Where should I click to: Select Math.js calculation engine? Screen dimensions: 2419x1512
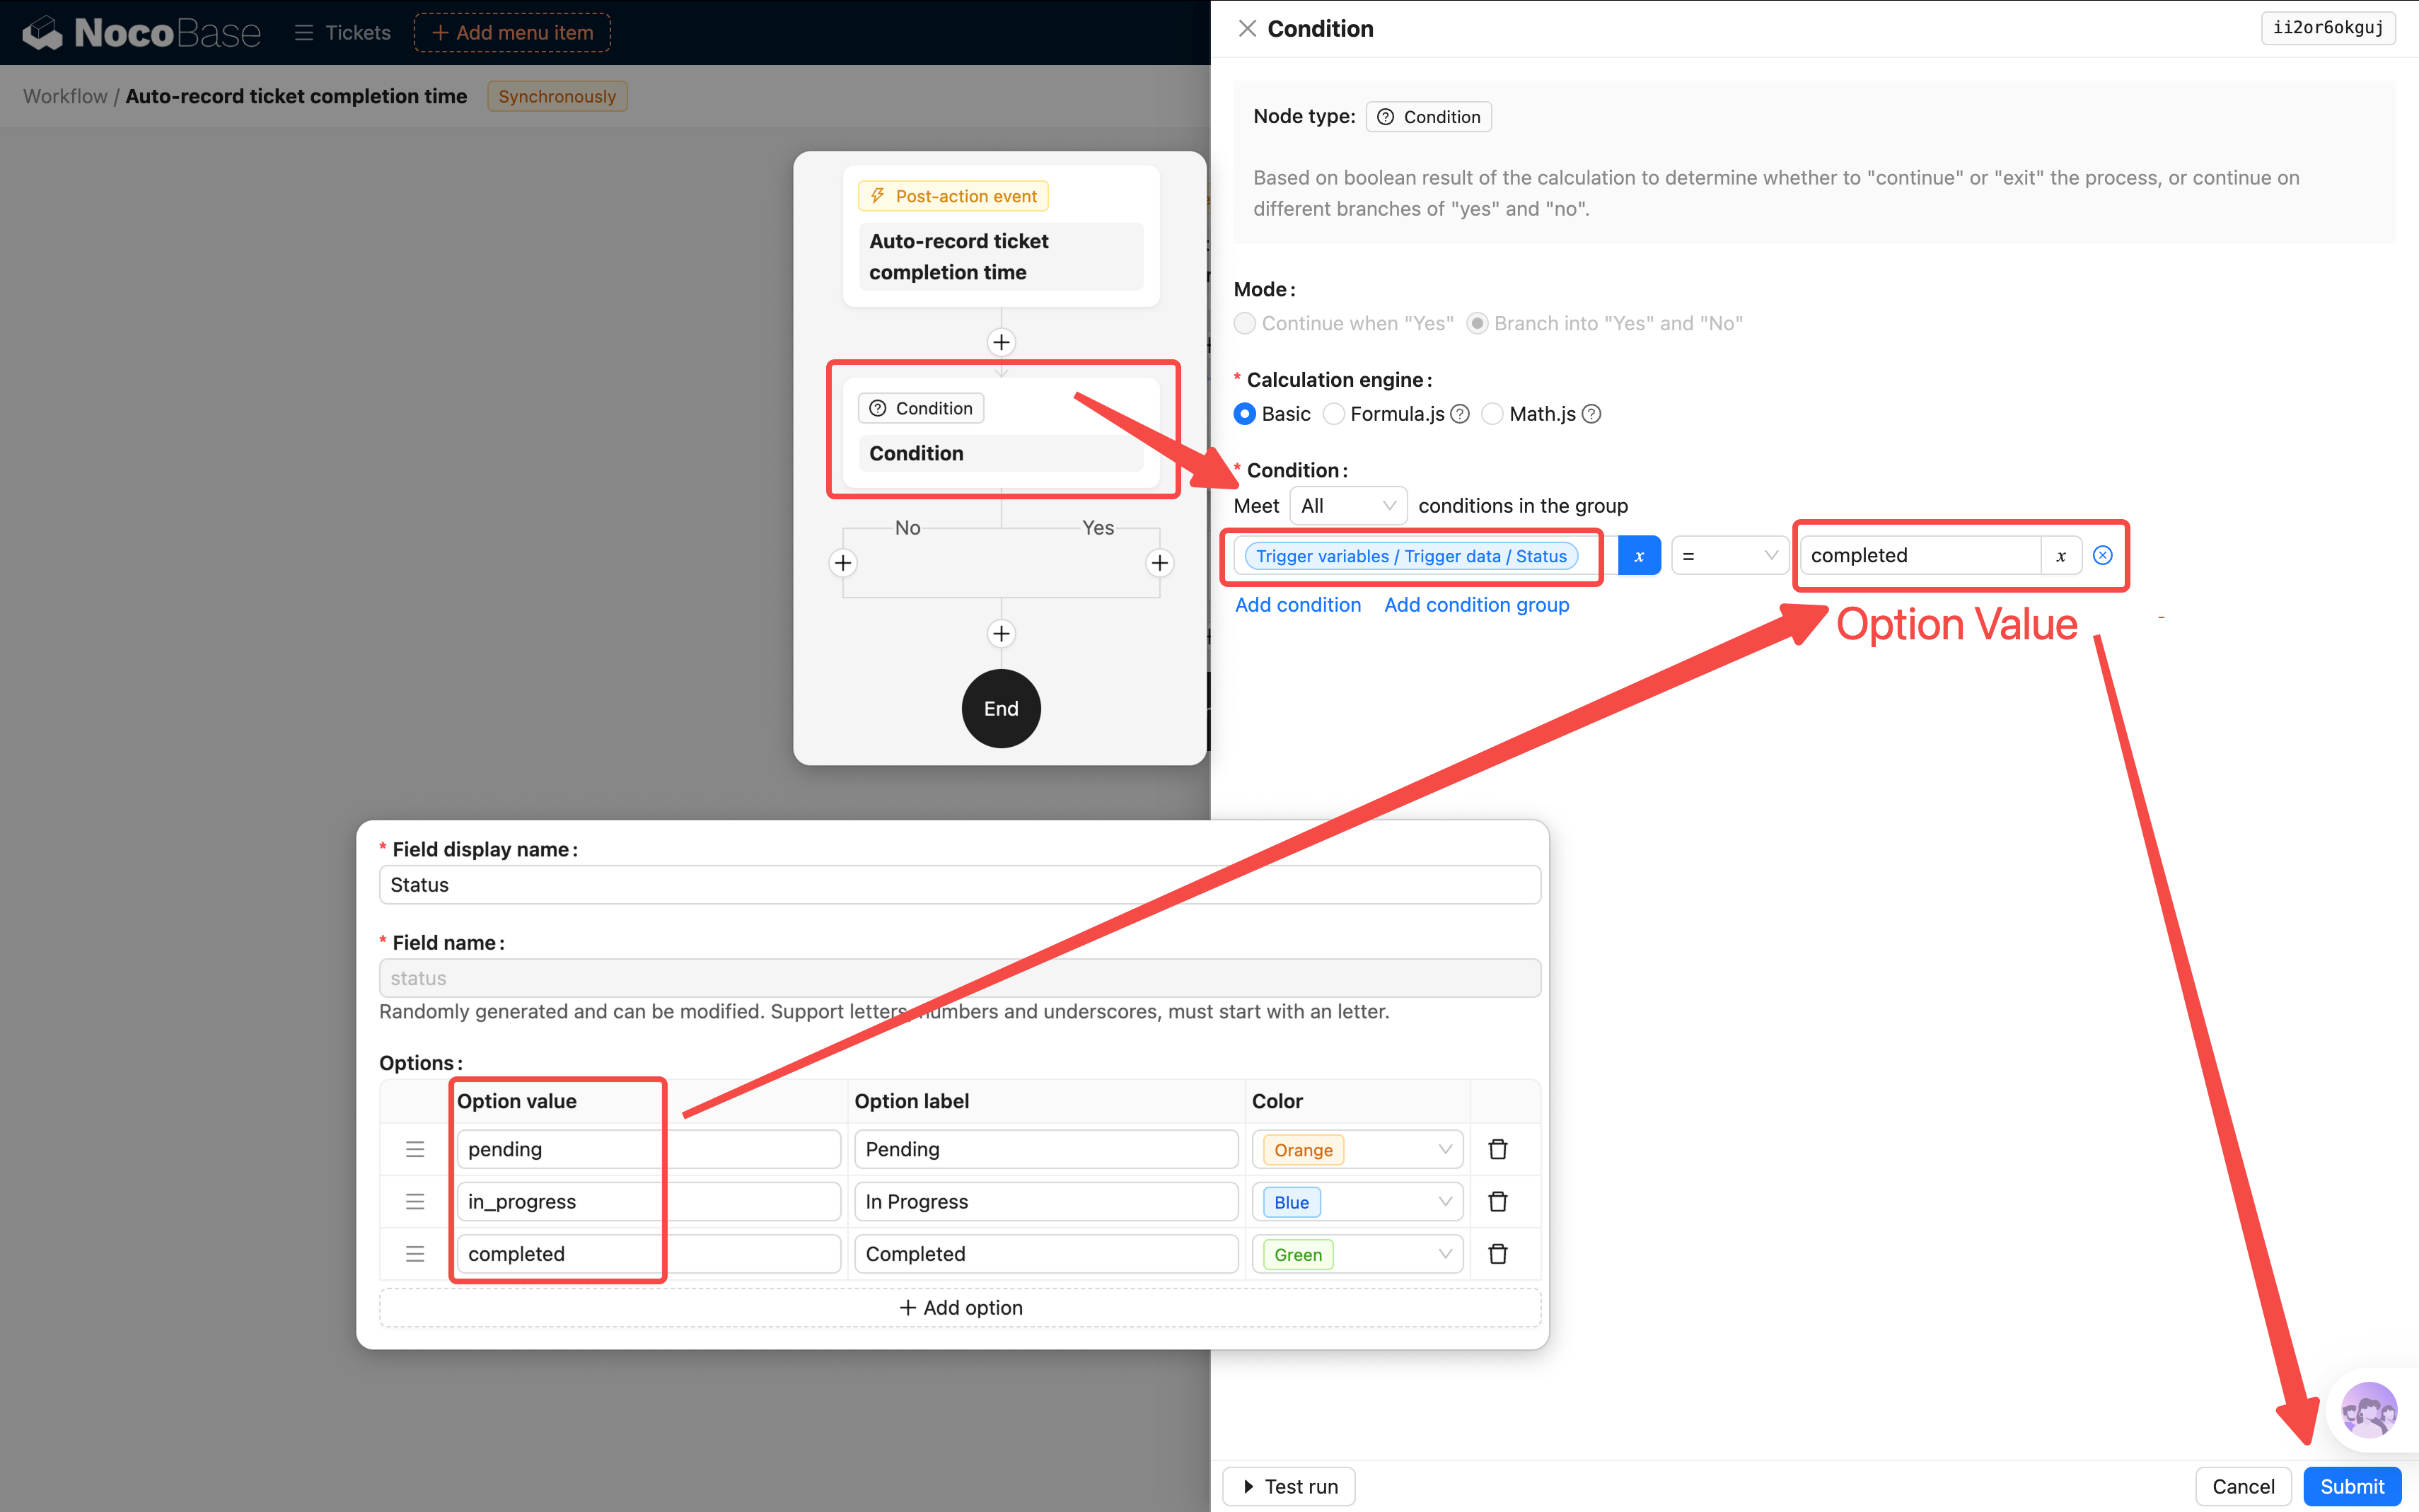(x=1492, y=414)
